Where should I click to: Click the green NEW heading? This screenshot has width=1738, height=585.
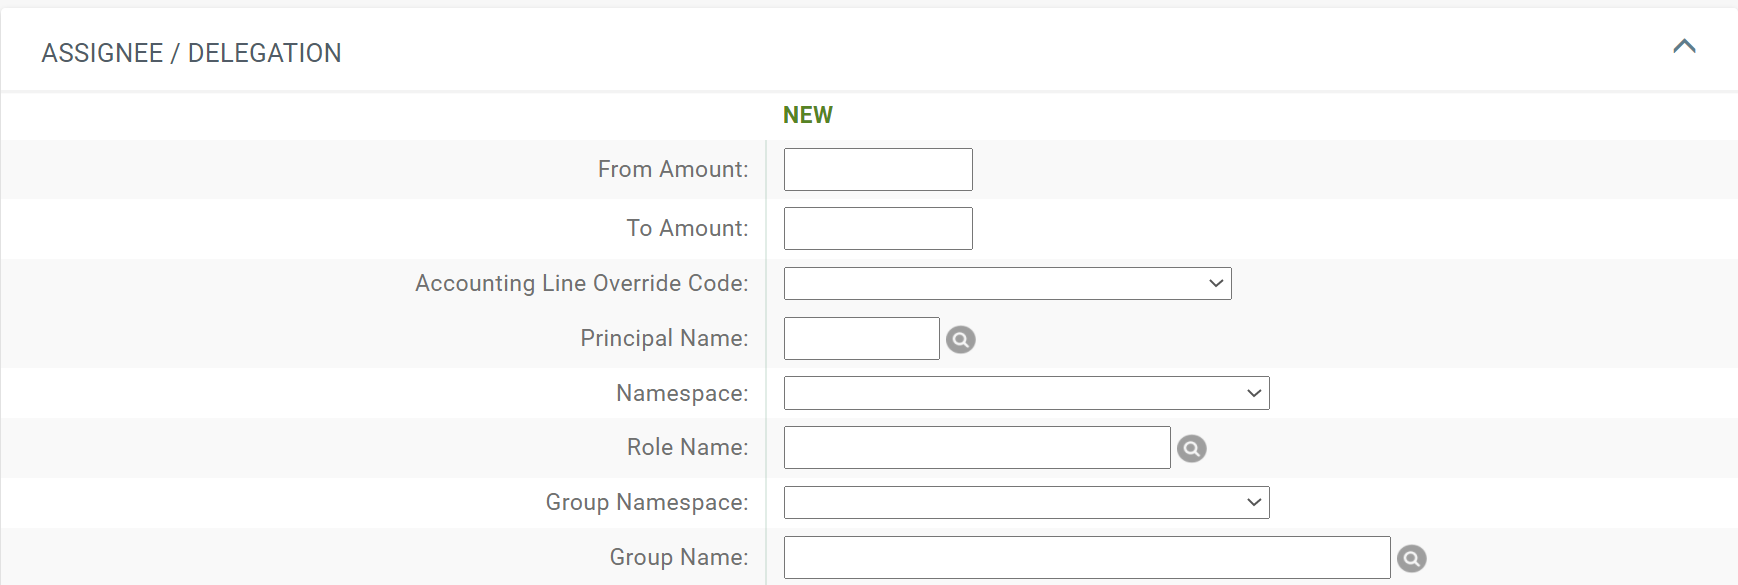pyautogui.click(x=807, y=116)
